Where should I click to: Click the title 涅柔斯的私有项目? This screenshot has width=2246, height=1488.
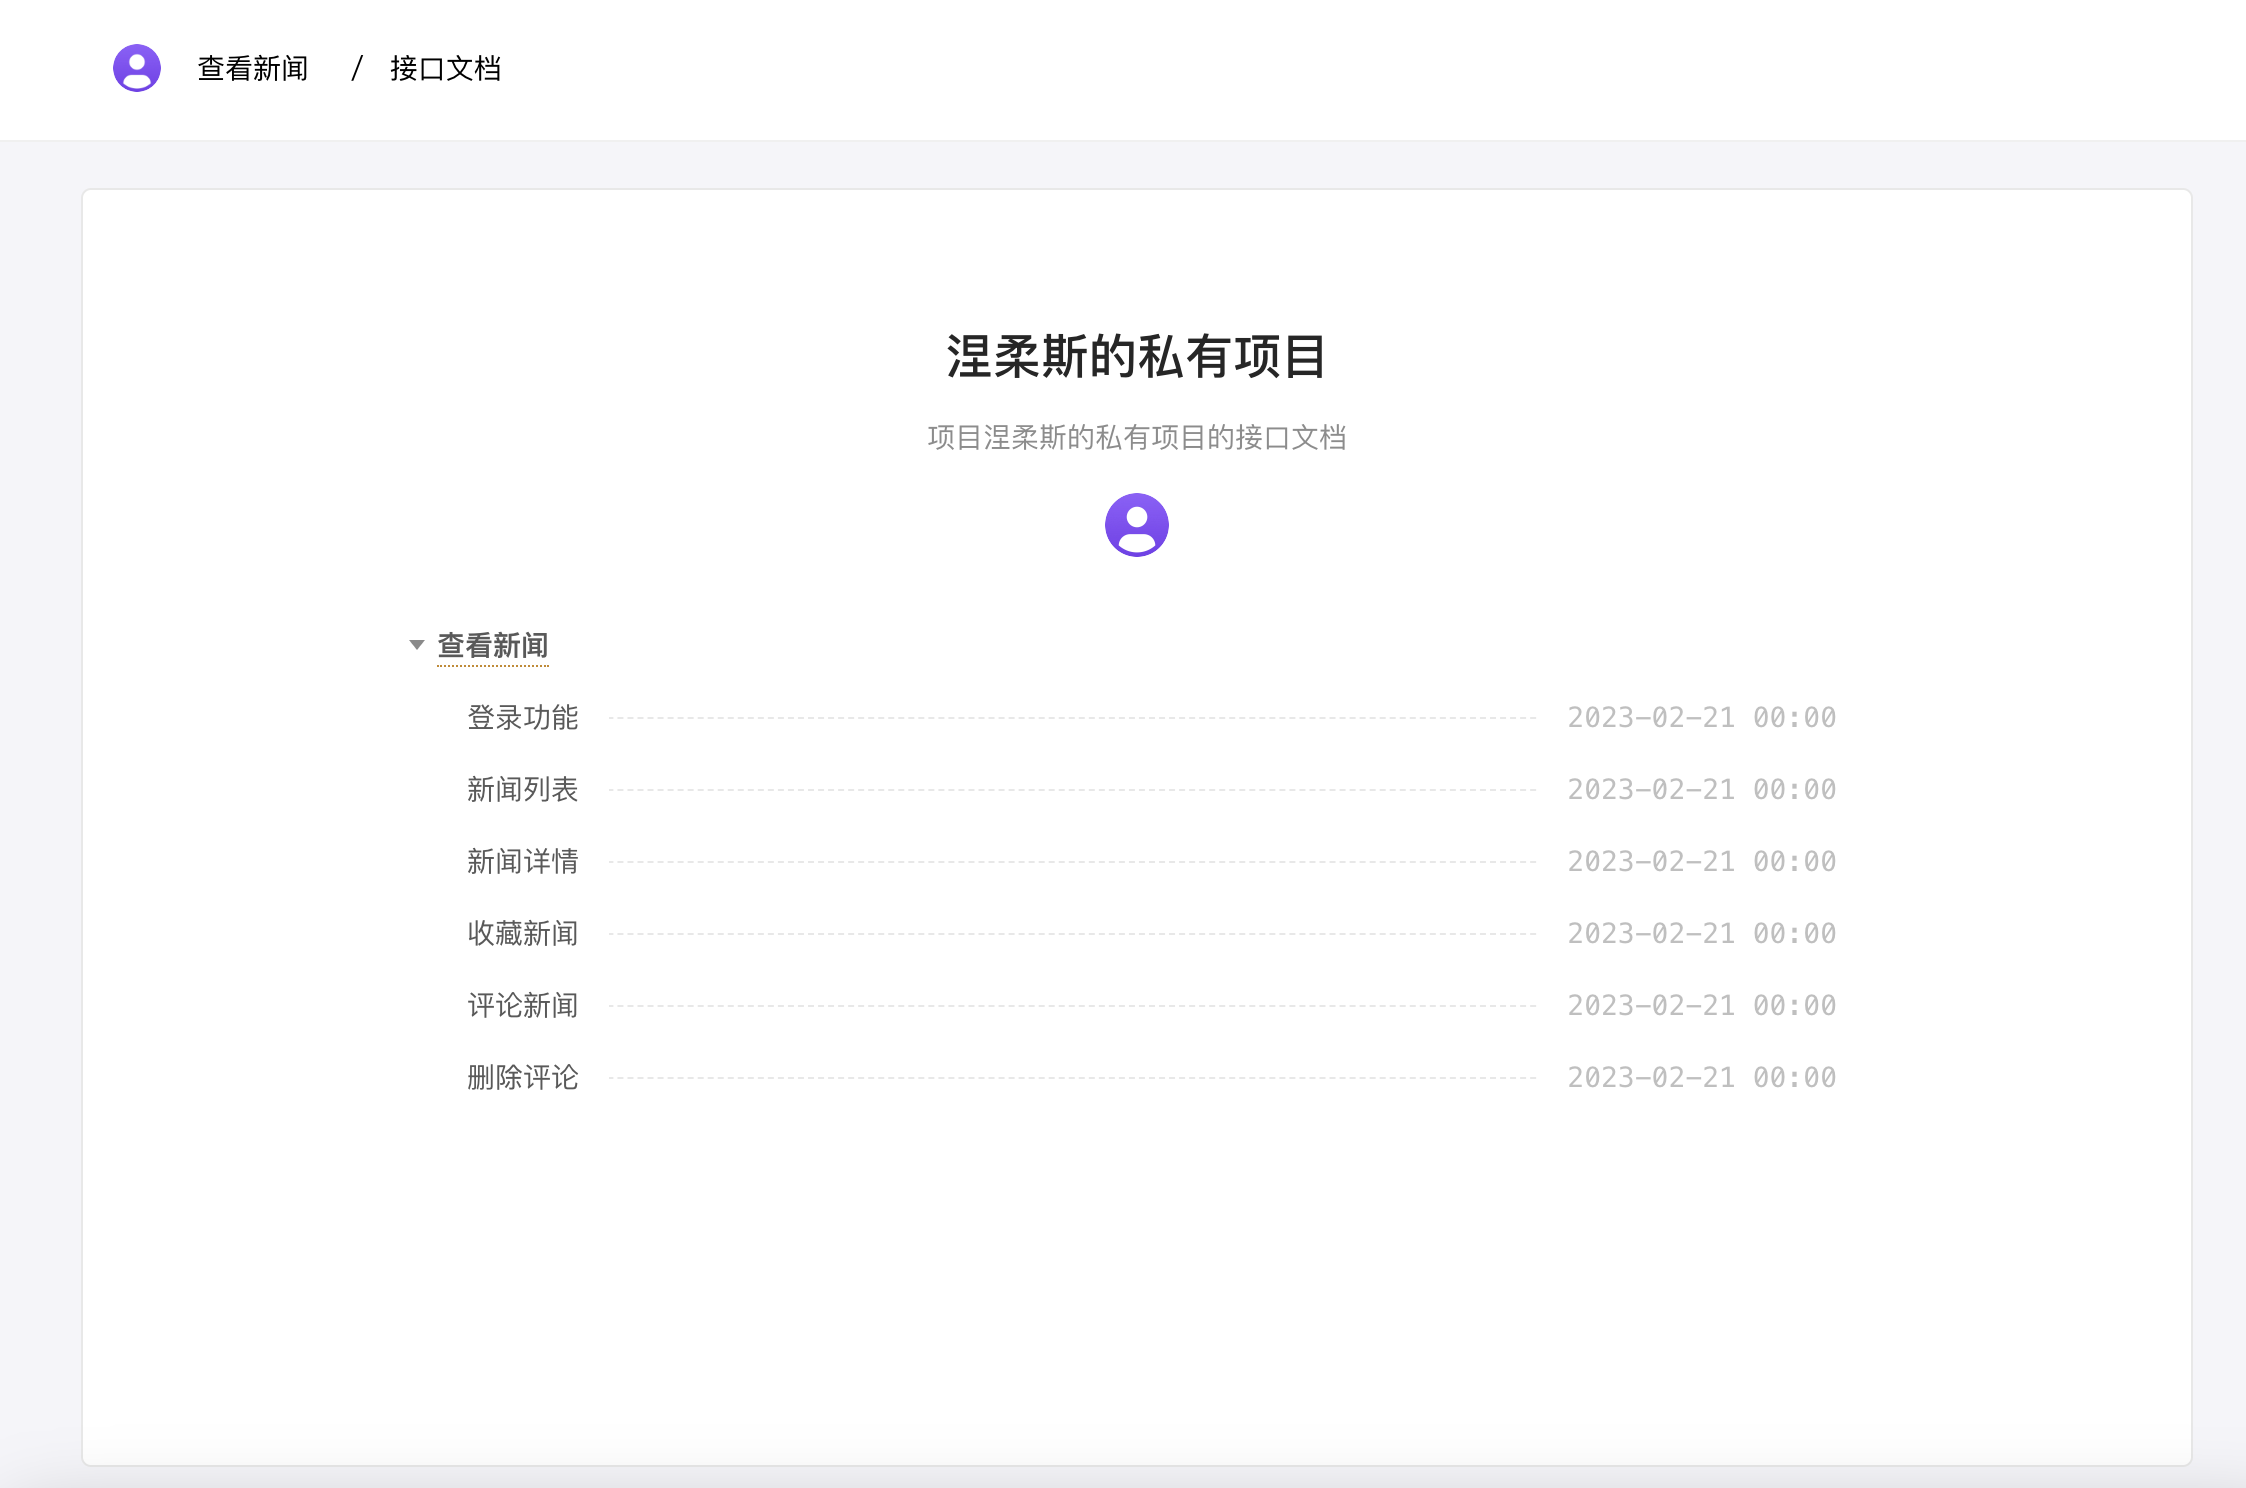(x=1137, y=357)
